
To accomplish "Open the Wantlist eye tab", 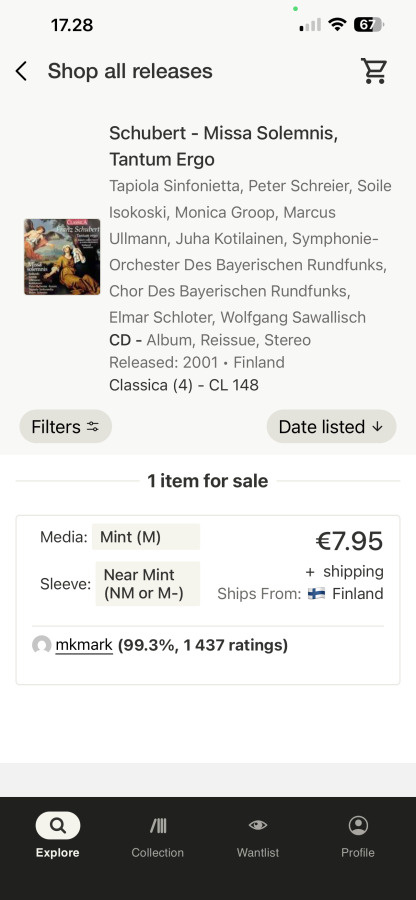I will pyautogui.click(x=258, y=835).
